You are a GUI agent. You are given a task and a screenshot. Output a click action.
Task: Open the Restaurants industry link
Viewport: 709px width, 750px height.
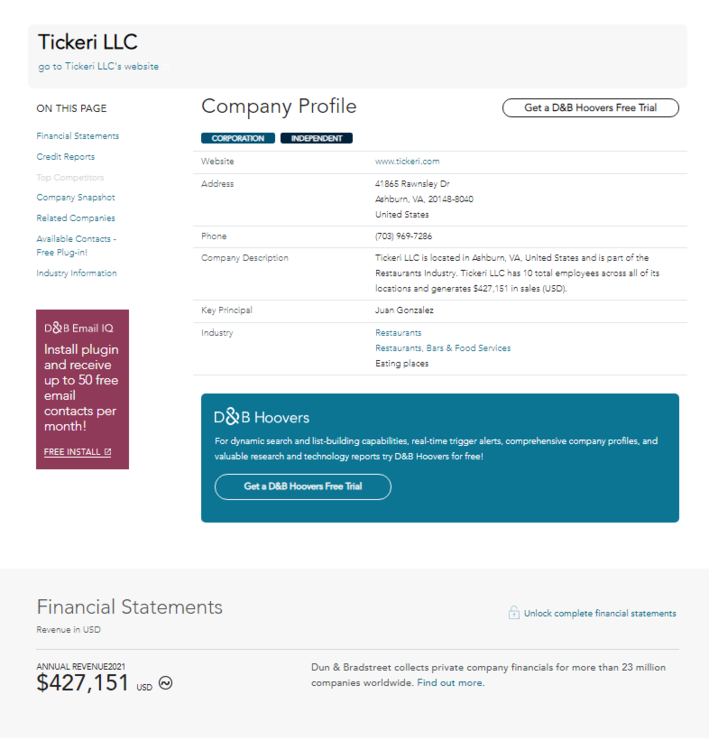(x=398, y=332)
